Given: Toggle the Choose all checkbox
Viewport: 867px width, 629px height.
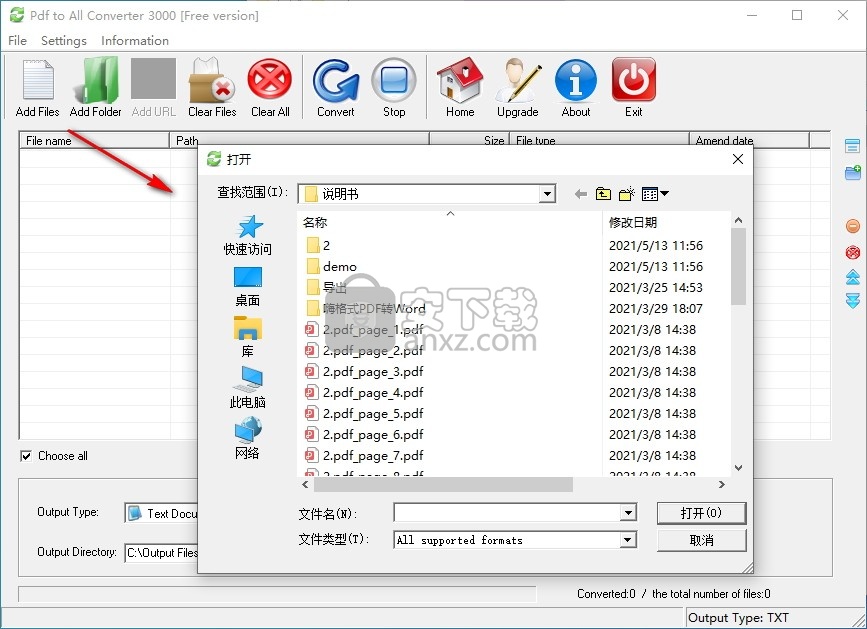Looking at the screenshot, I should pos(26,456).
